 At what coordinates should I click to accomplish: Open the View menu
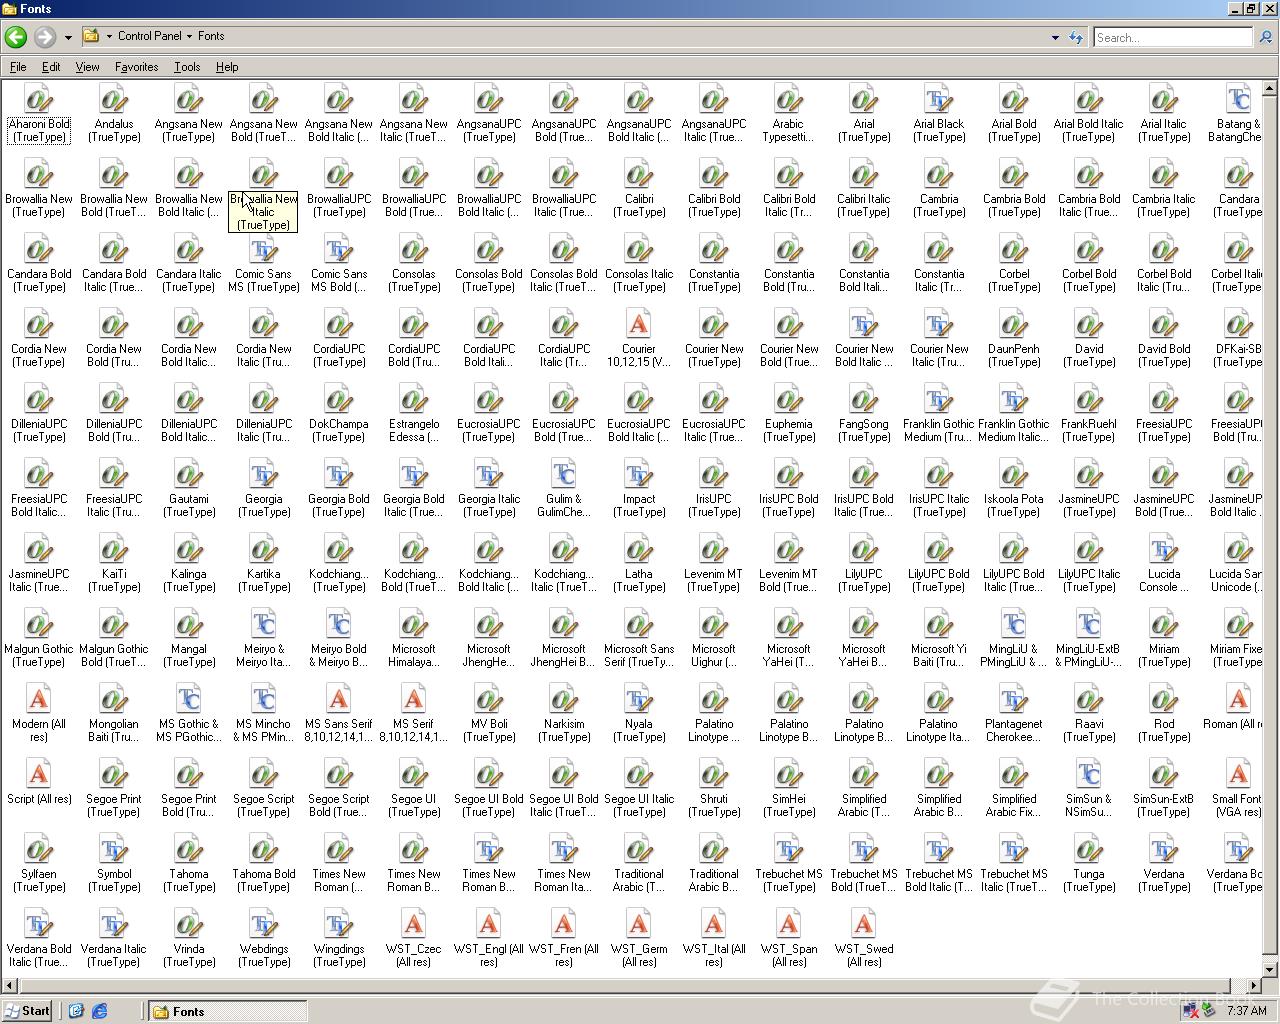(x=87, y=67)
